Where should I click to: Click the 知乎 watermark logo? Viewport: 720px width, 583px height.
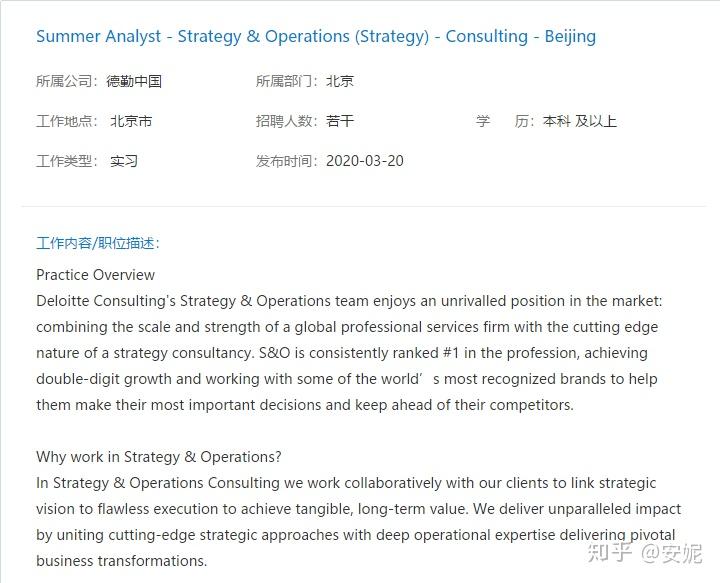pyautogui.click(x=610, y=551)
